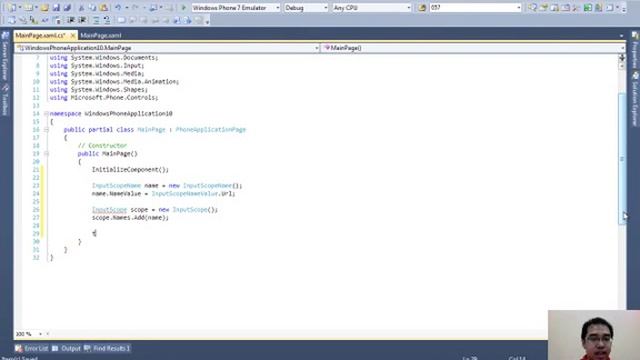Click the // Constructor comment line

[102, 145]
